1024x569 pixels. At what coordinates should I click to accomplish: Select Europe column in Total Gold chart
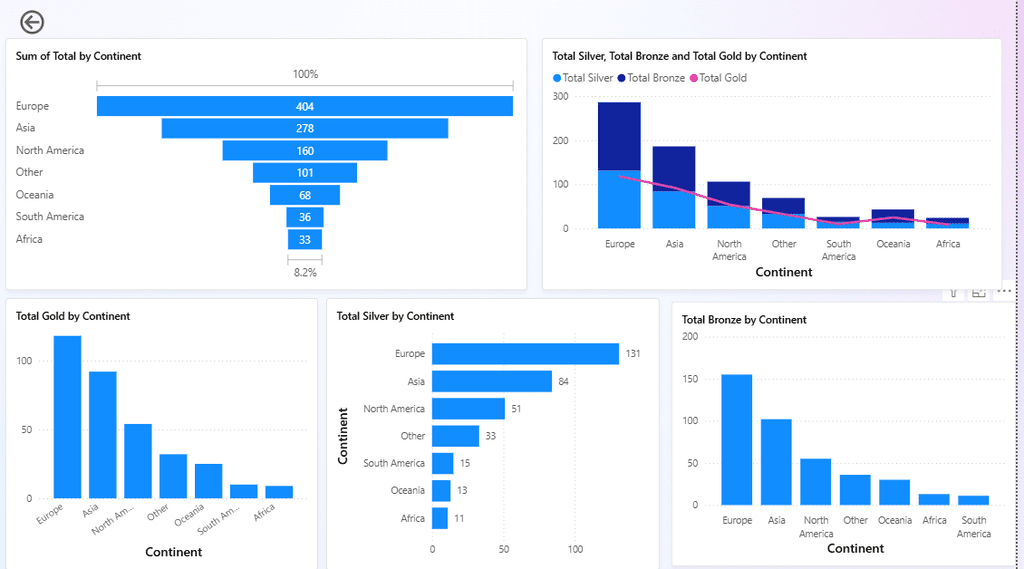click(67, 417)
